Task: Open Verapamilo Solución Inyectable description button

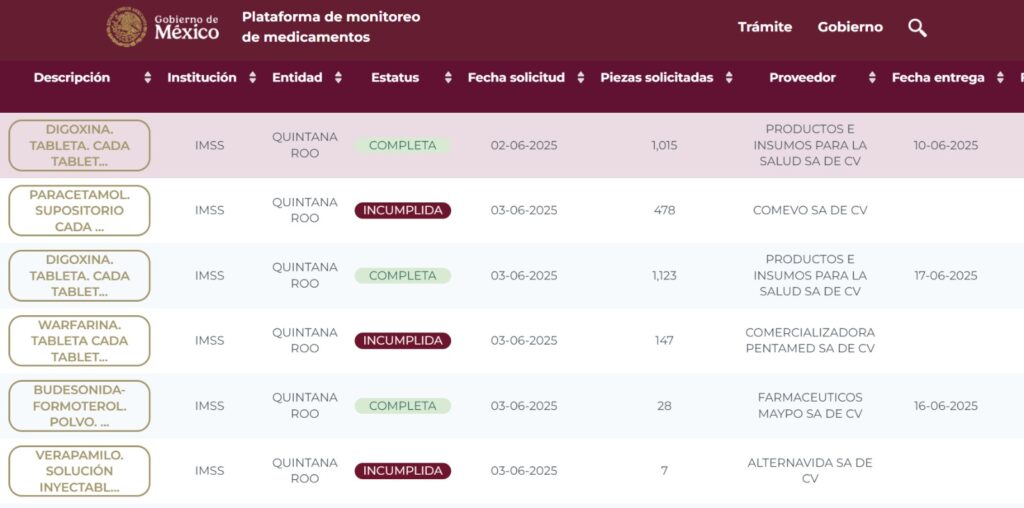Action: pyautogui.click(x=79, y=471)
